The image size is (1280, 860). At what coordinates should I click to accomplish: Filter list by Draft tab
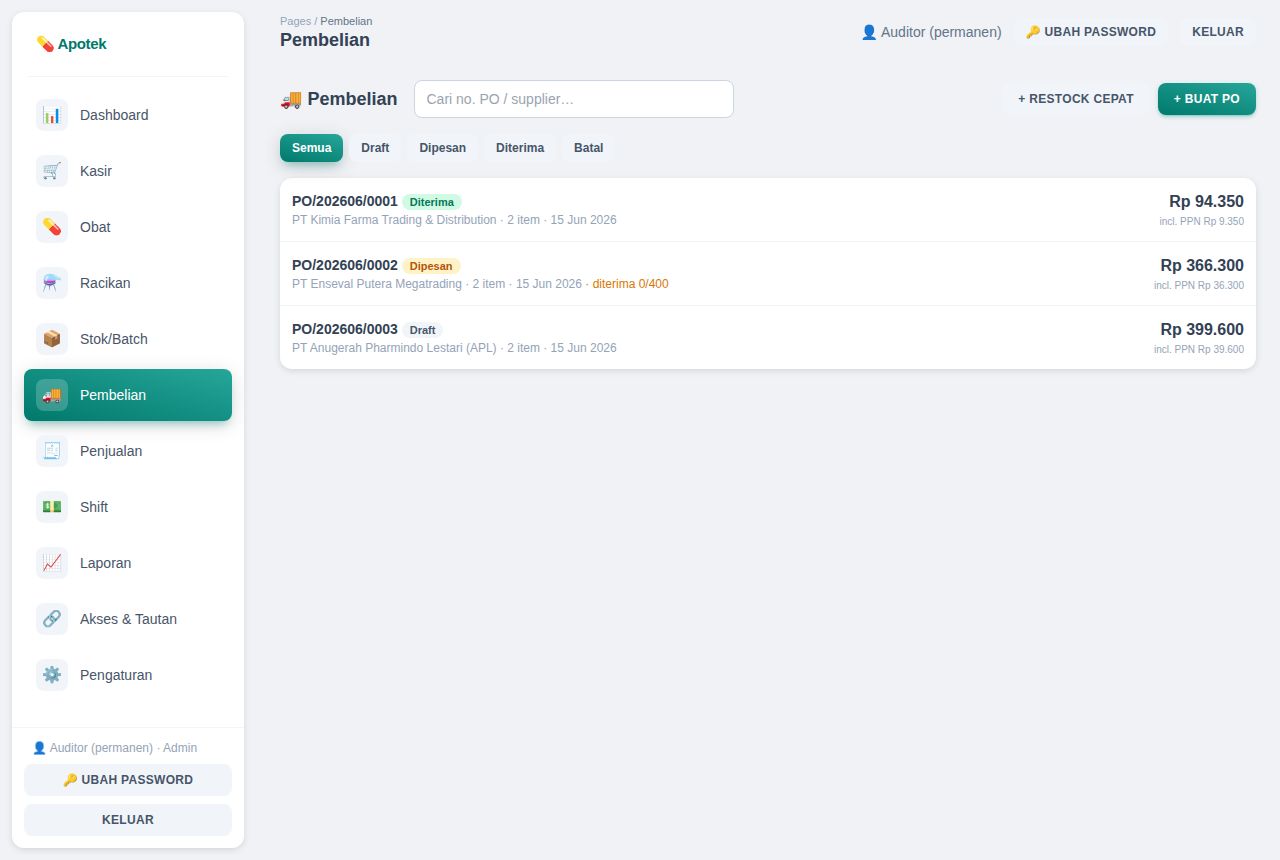pos(375,148)
